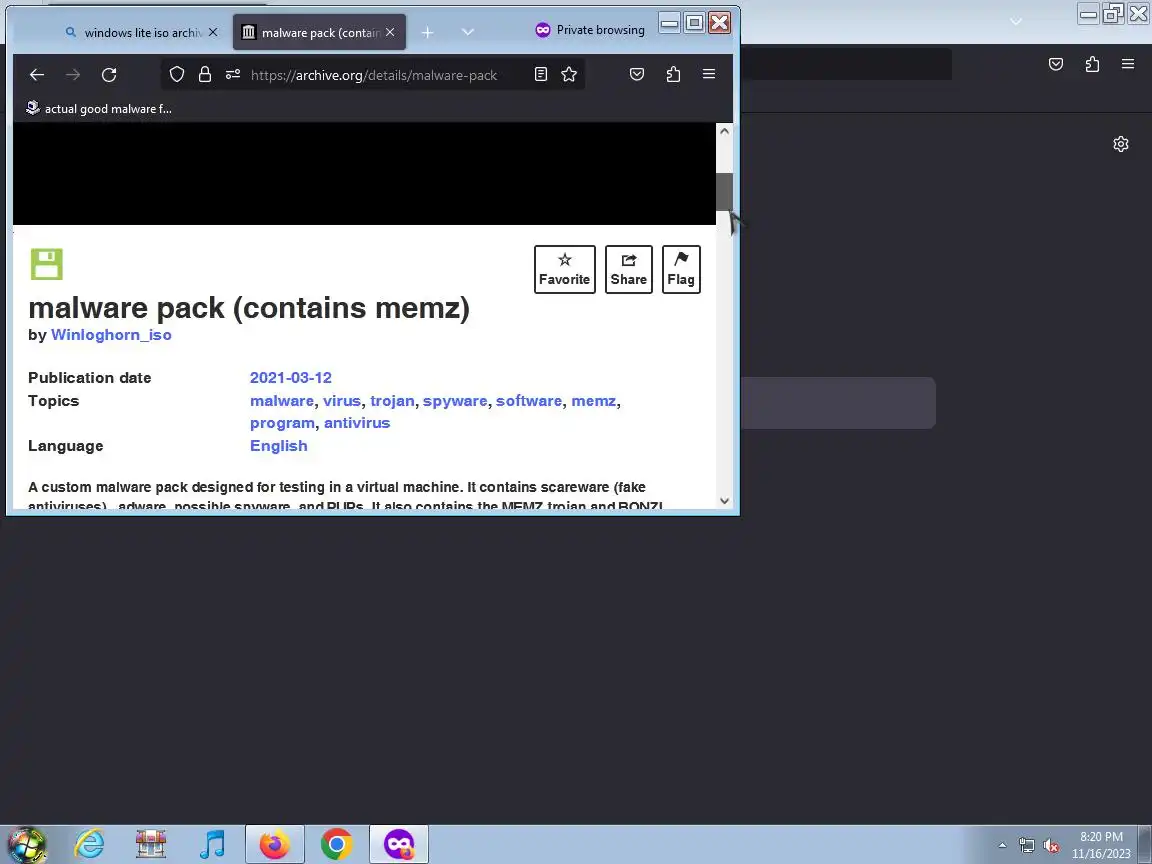
Task: Open site permissions icon in address bar
Action: click(x=233, y=74)
